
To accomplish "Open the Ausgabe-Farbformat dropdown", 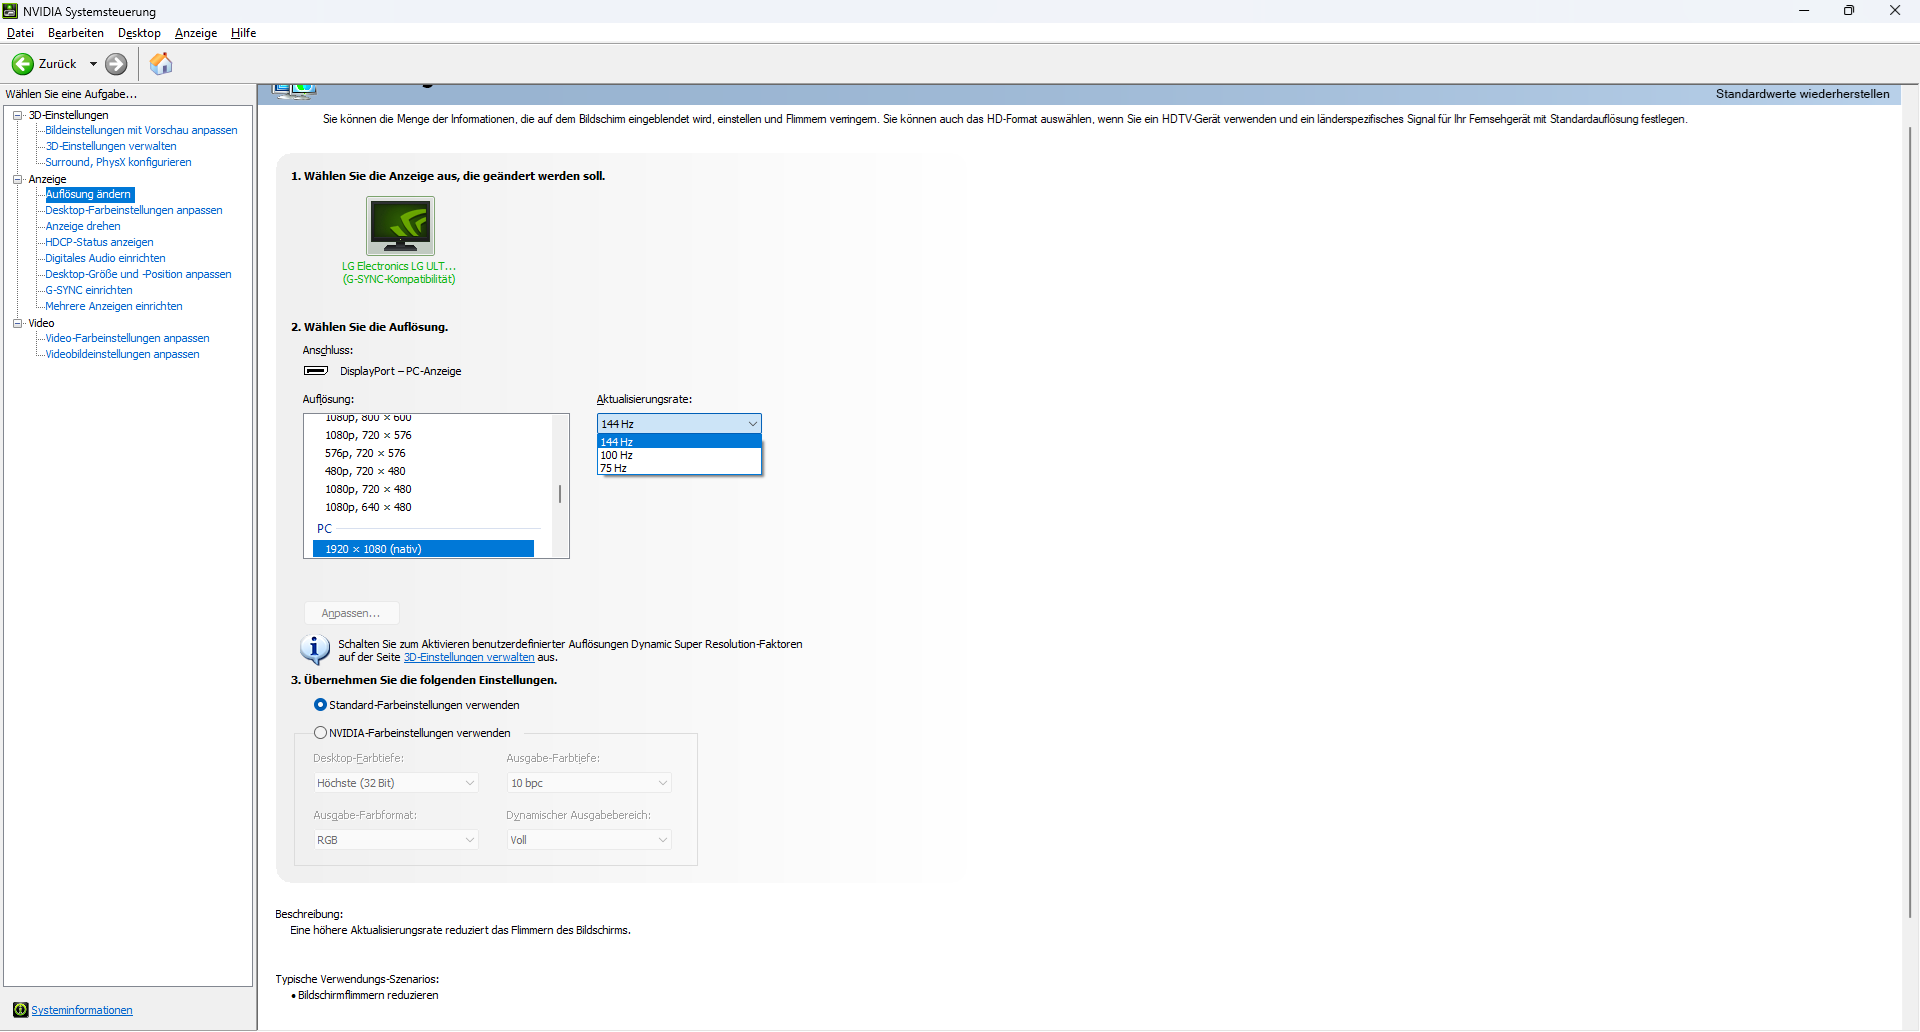I will pos(396,840).
